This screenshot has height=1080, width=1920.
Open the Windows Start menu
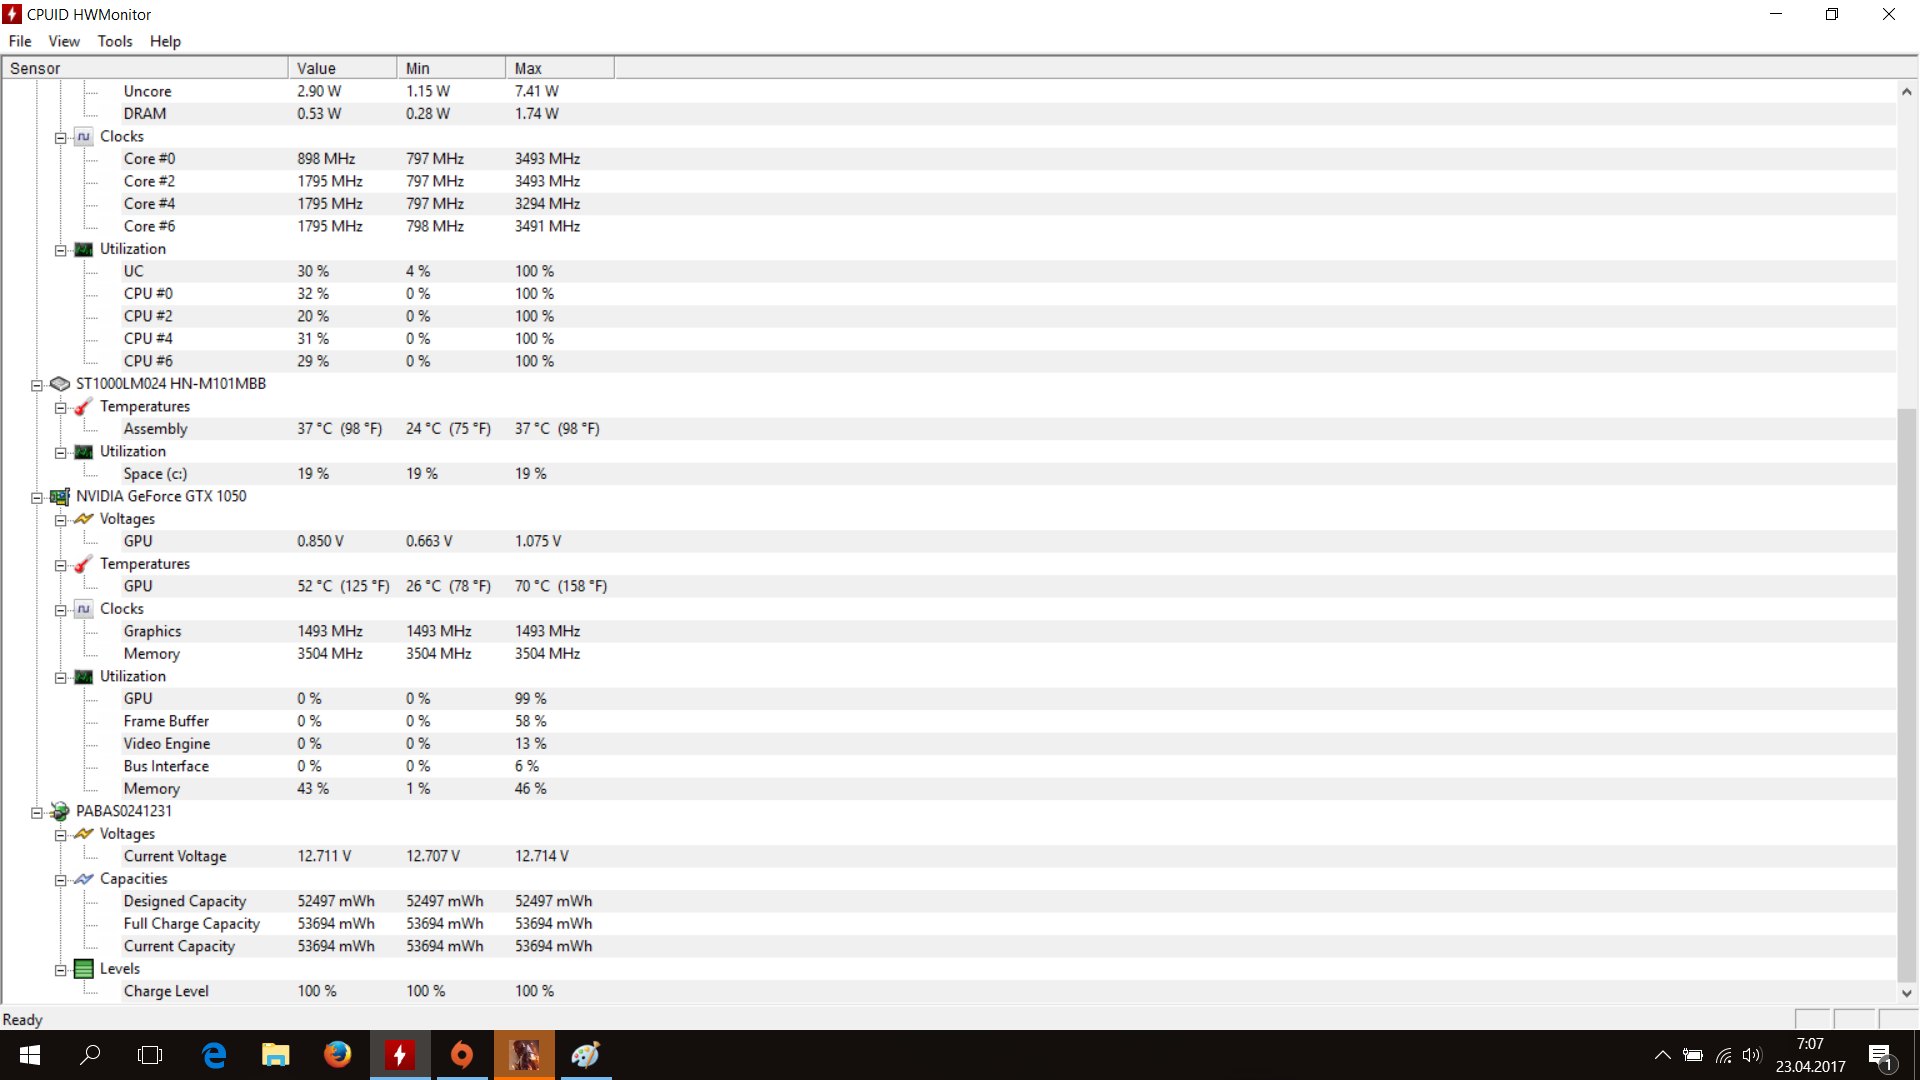[x=29, y=1055]
